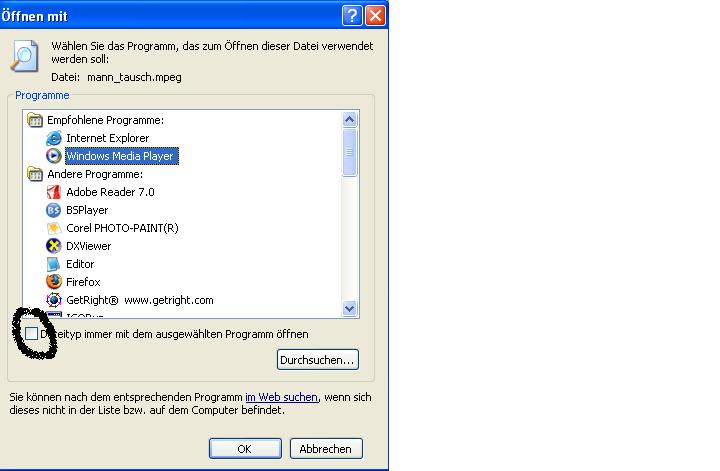The image size is (720, 471).
Task: Pick the BSPlayer icon
Action: tap(54, 210)
